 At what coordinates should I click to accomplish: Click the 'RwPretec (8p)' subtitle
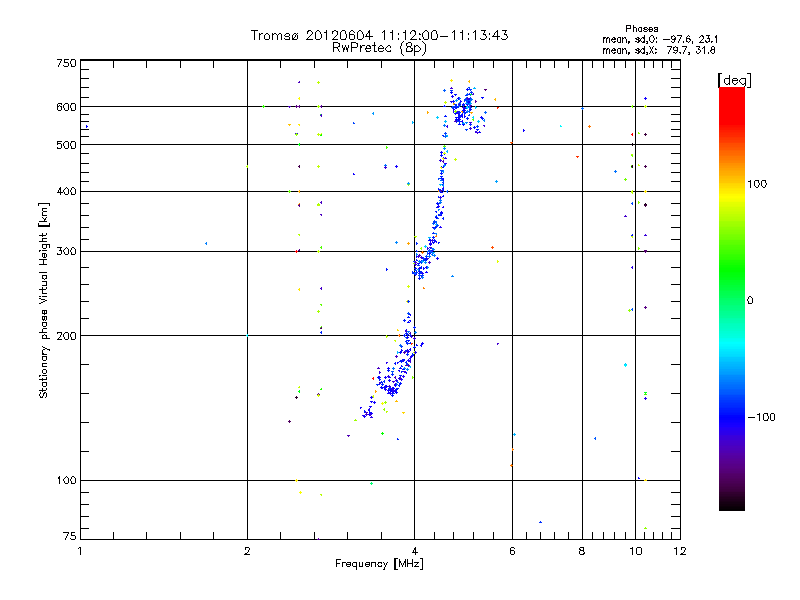(x=379, y=48)
